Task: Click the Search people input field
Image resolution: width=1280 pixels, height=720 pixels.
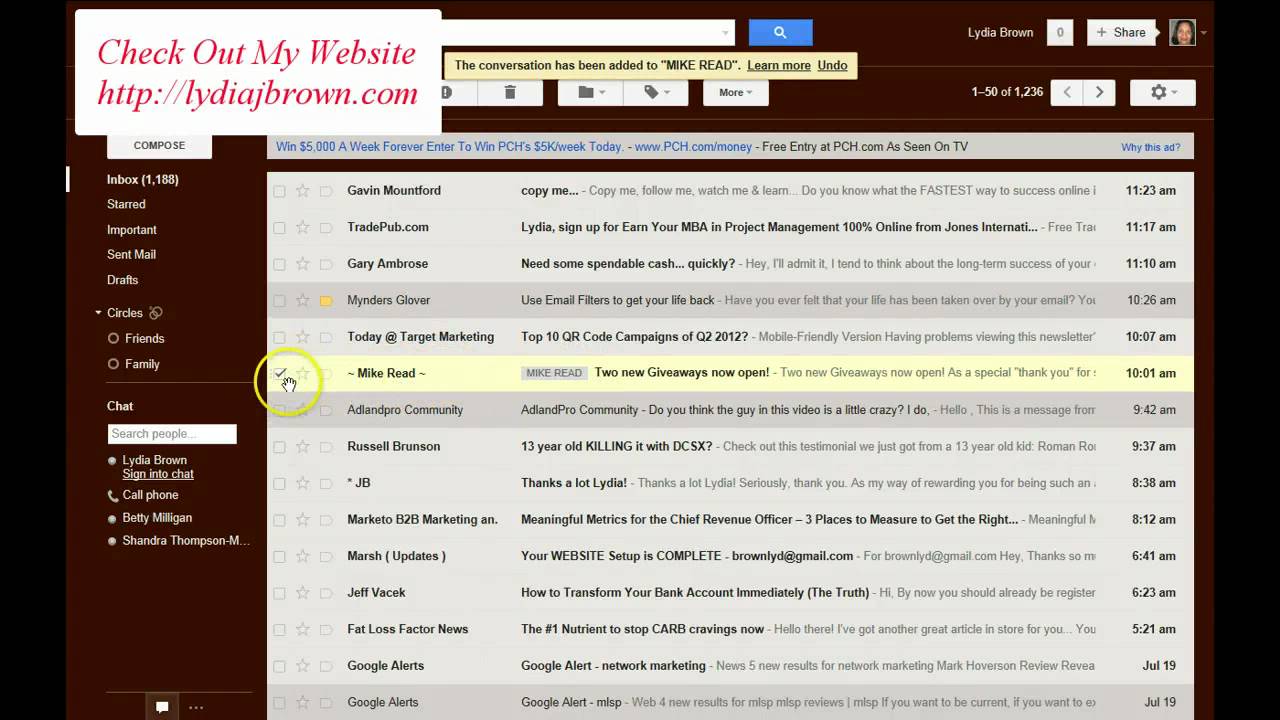Action: point(172,434)
